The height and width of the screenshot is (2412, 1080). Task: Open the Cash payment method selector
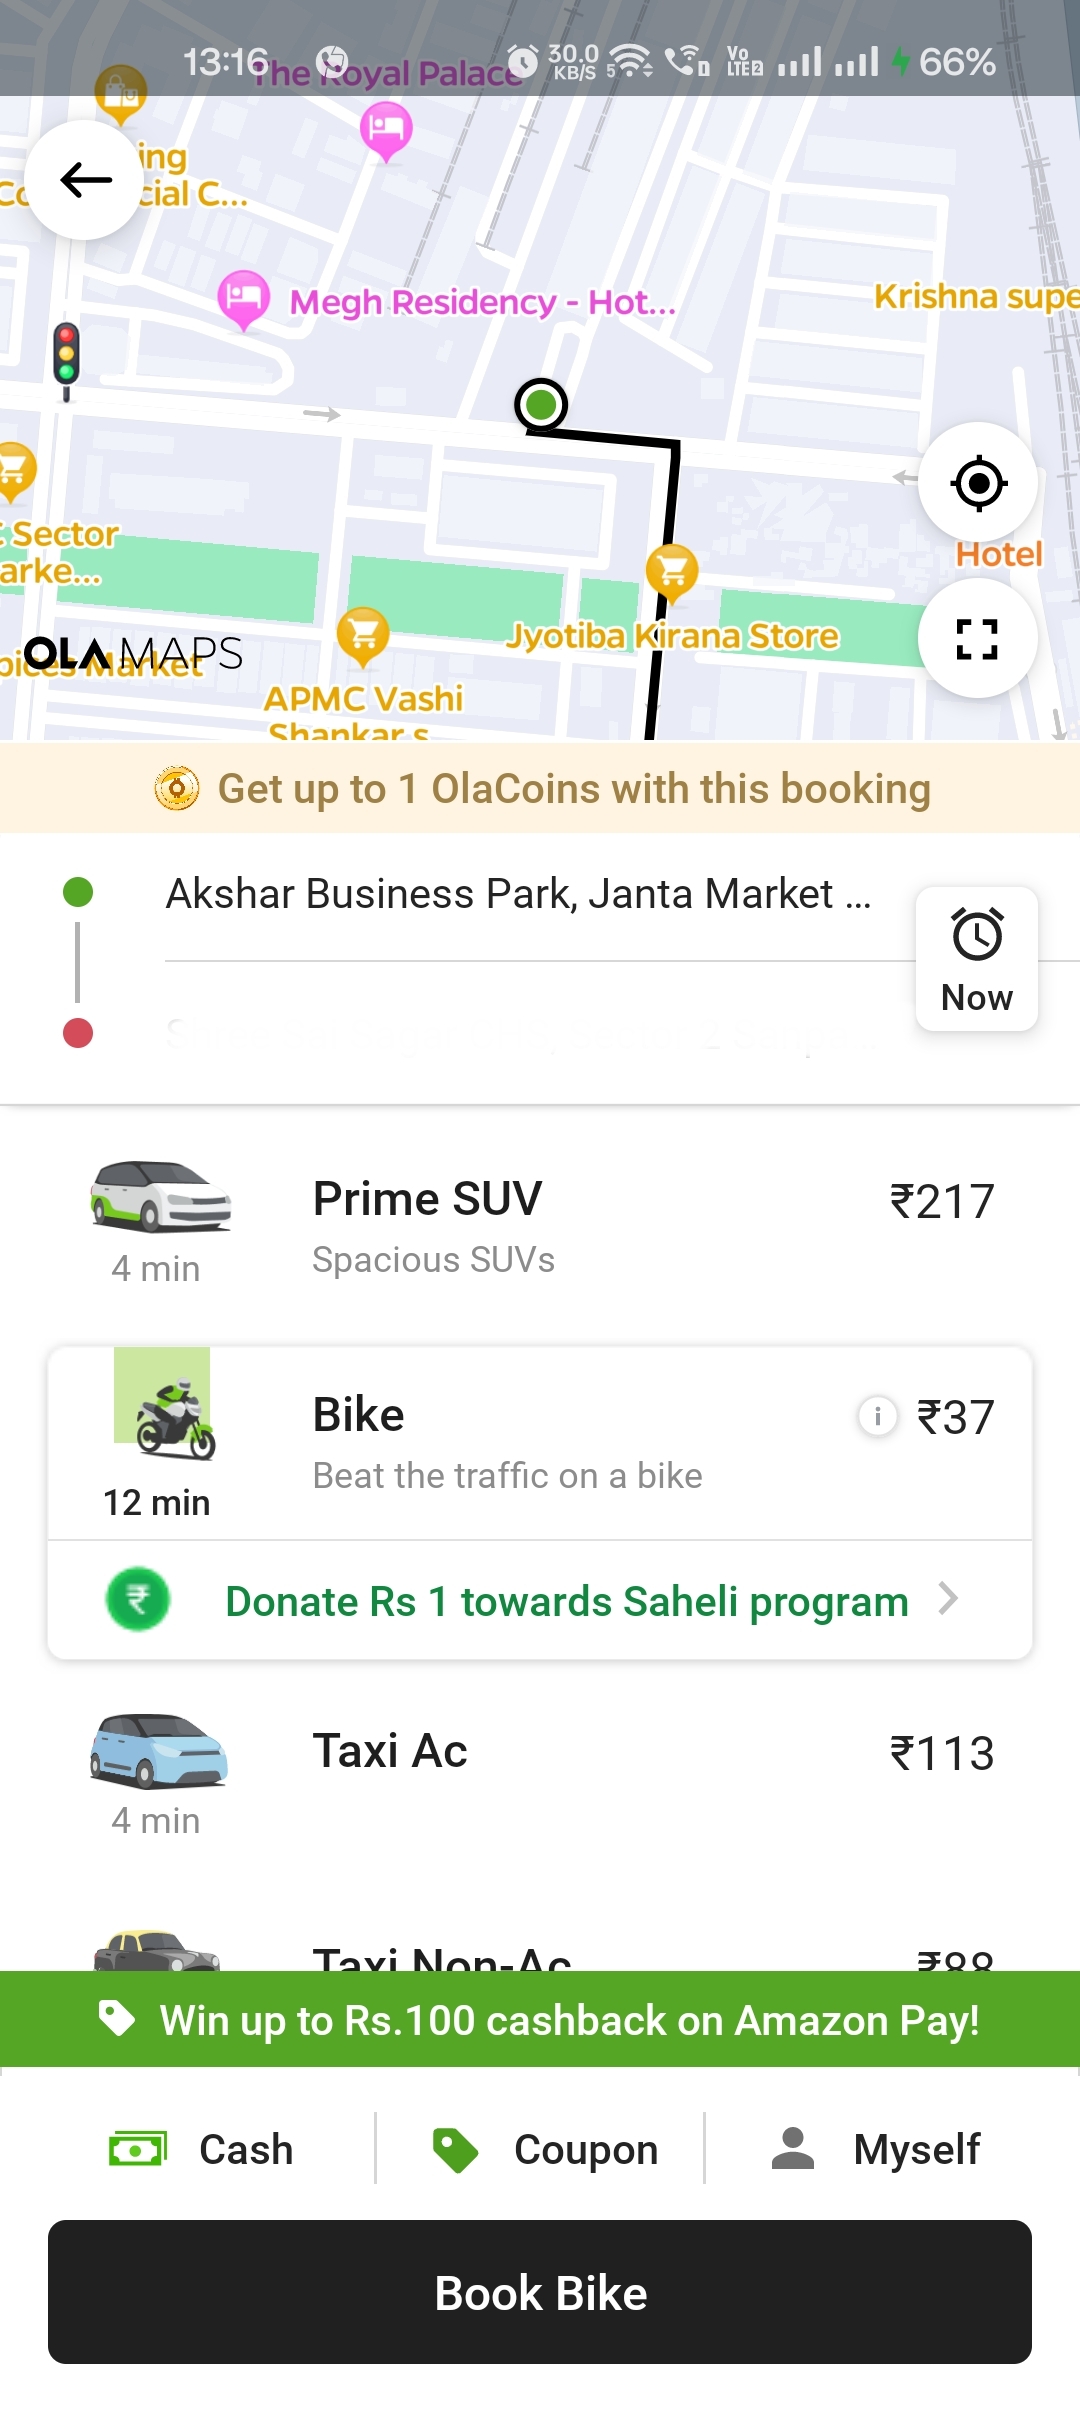pos(202,2149)
